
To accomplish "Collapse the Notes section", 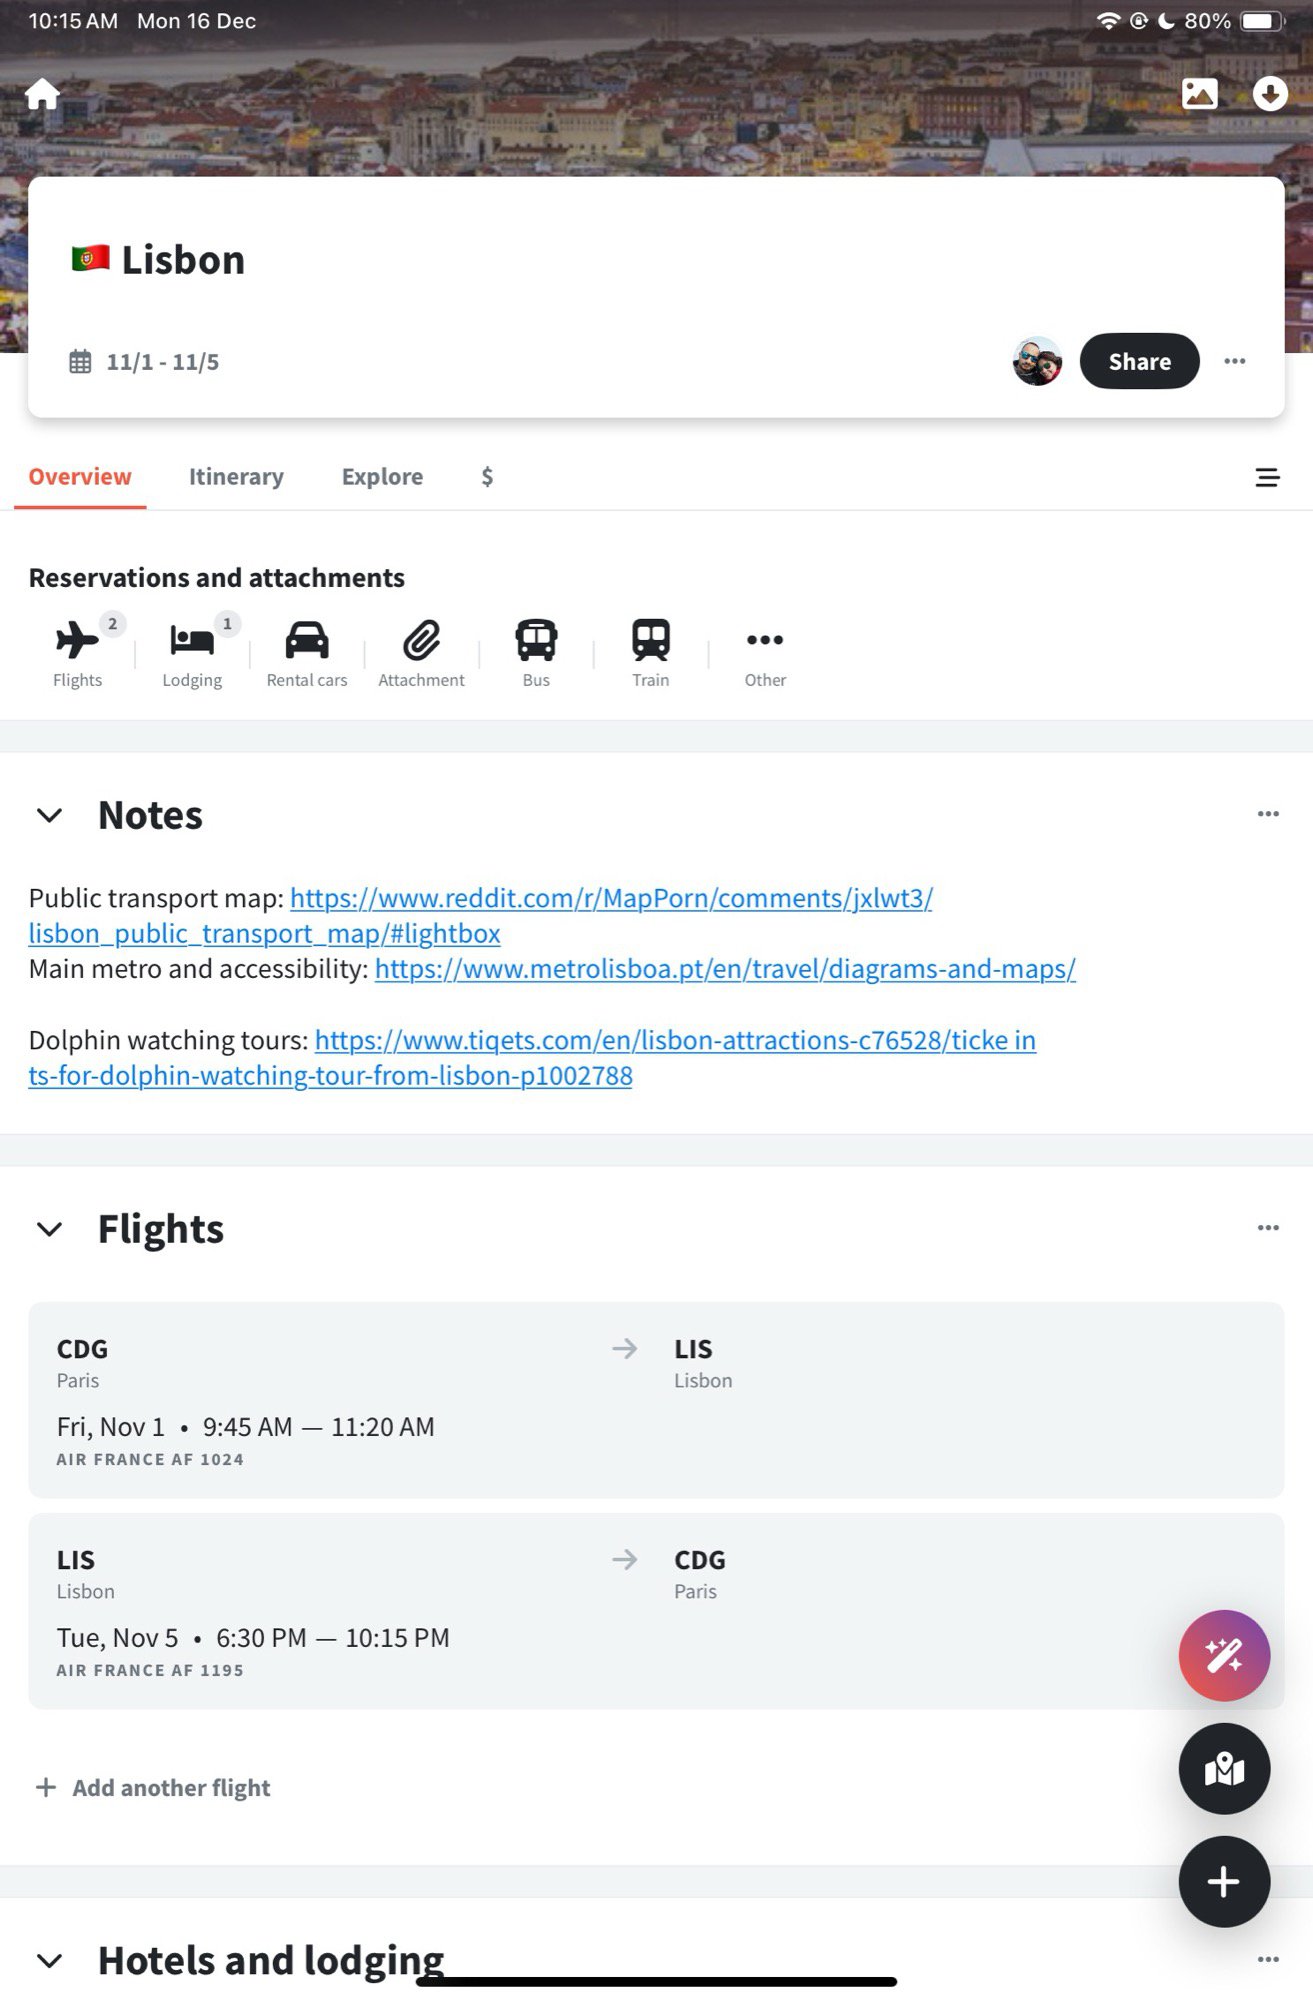I will coord(49,816).
